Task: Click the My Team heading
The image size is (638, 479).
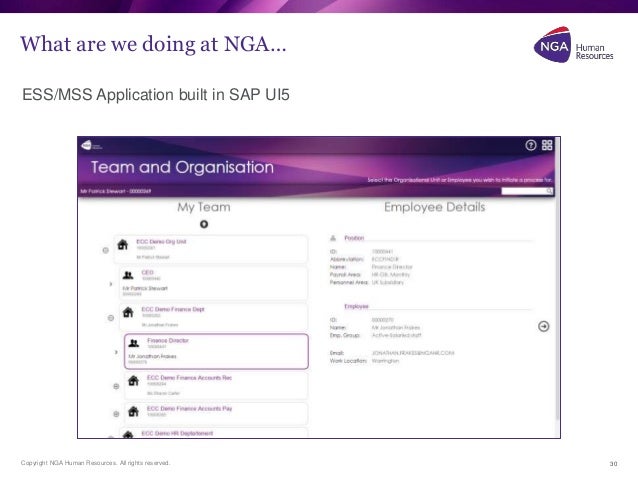Action: tap(204, 207)
